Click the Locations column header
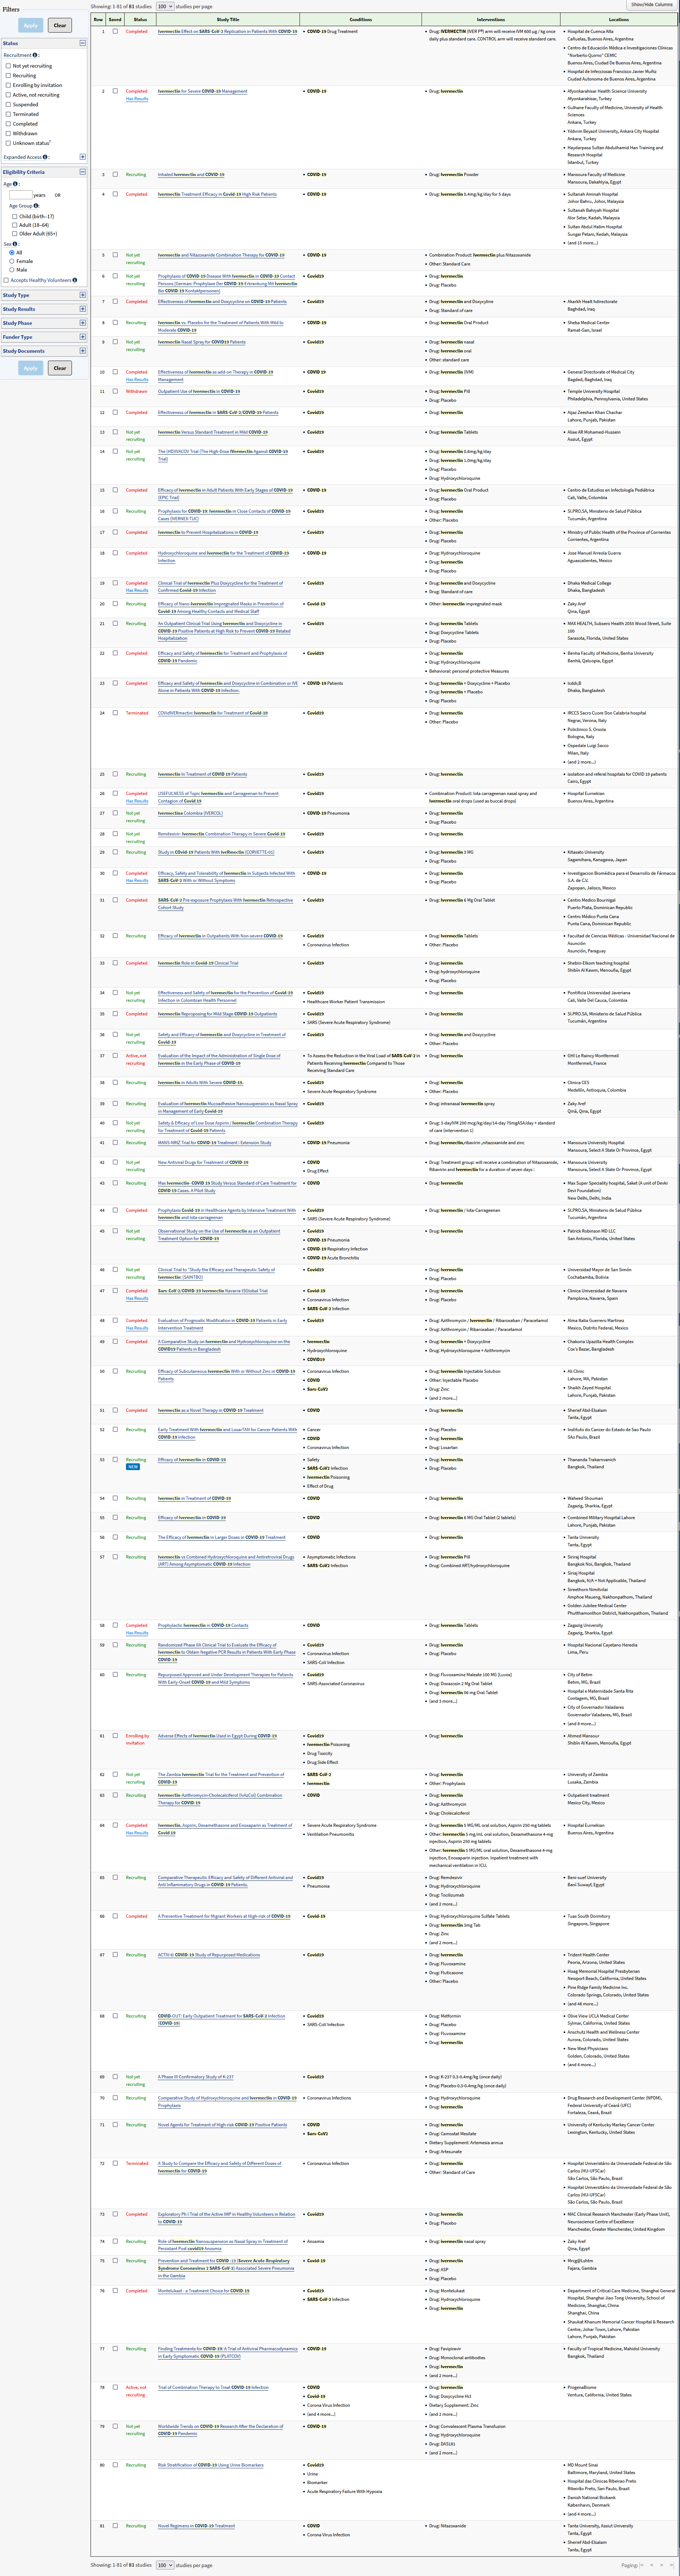 pos(619,19)
